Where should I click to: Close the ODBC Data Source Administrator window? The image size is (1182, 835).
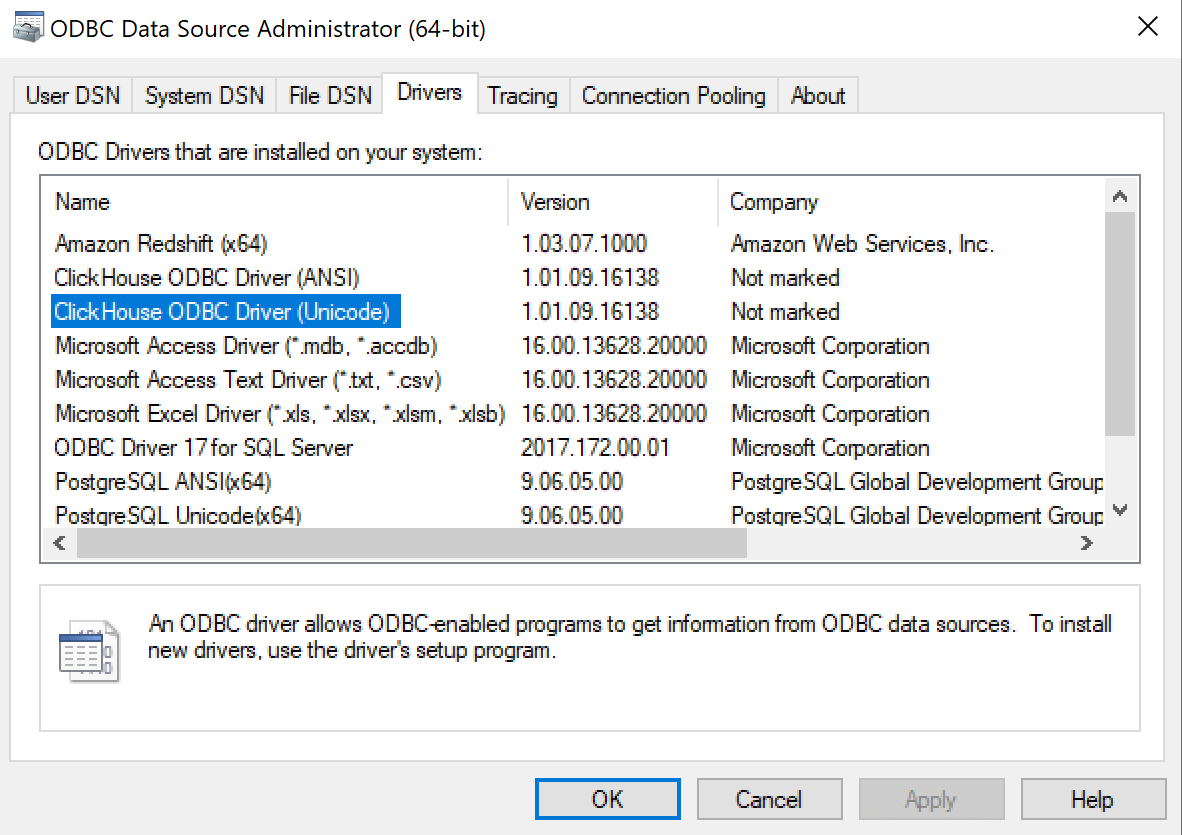(x=1147, y=27)
